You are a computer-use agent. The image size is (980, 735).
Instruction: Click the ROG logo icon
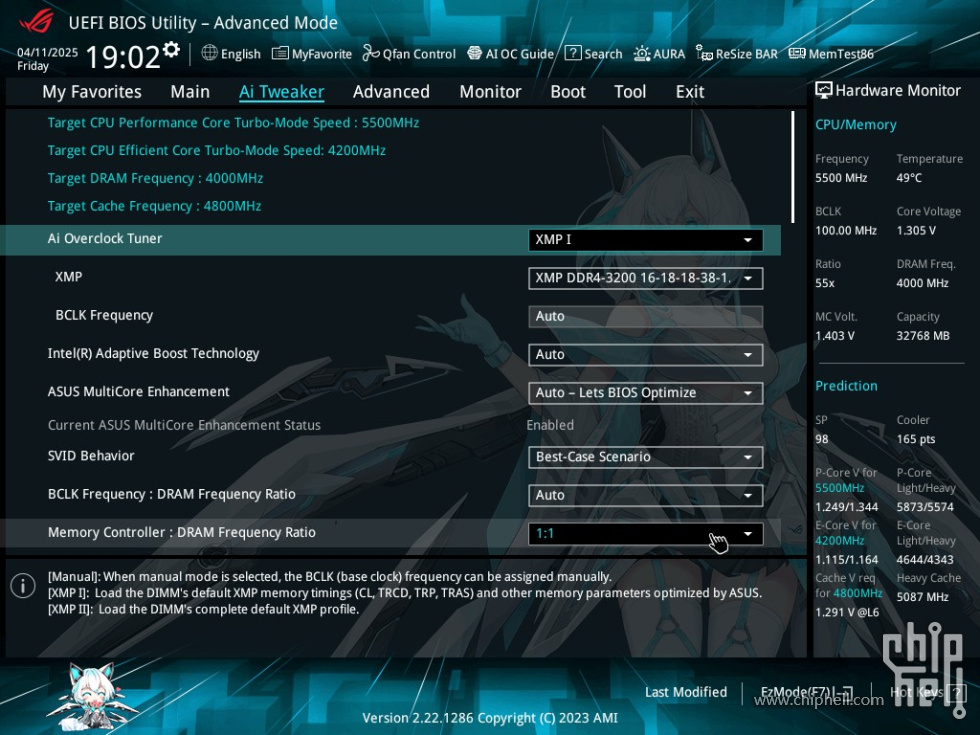point(36,21)
